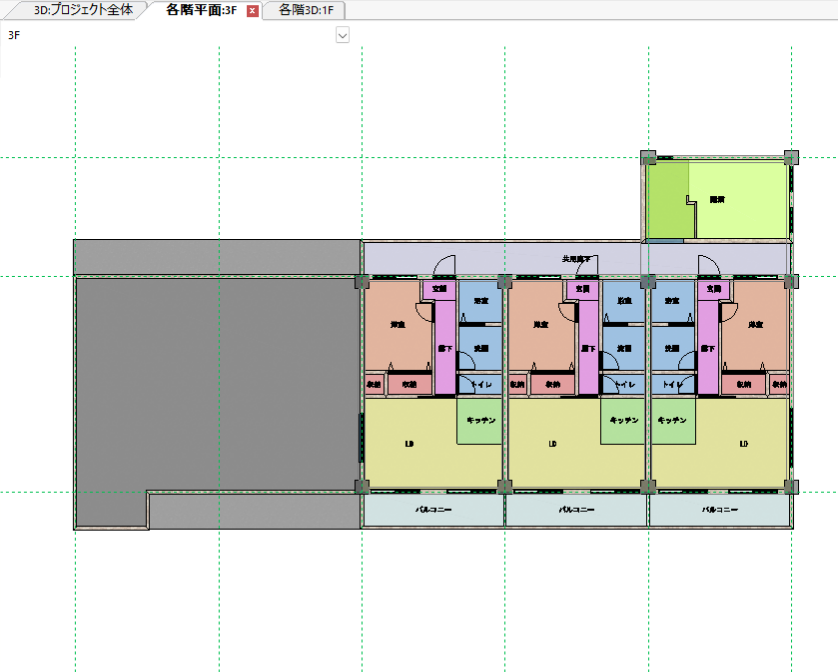Select the キッチン room in the middle unit
838x672 pixels.
point(623,421)
